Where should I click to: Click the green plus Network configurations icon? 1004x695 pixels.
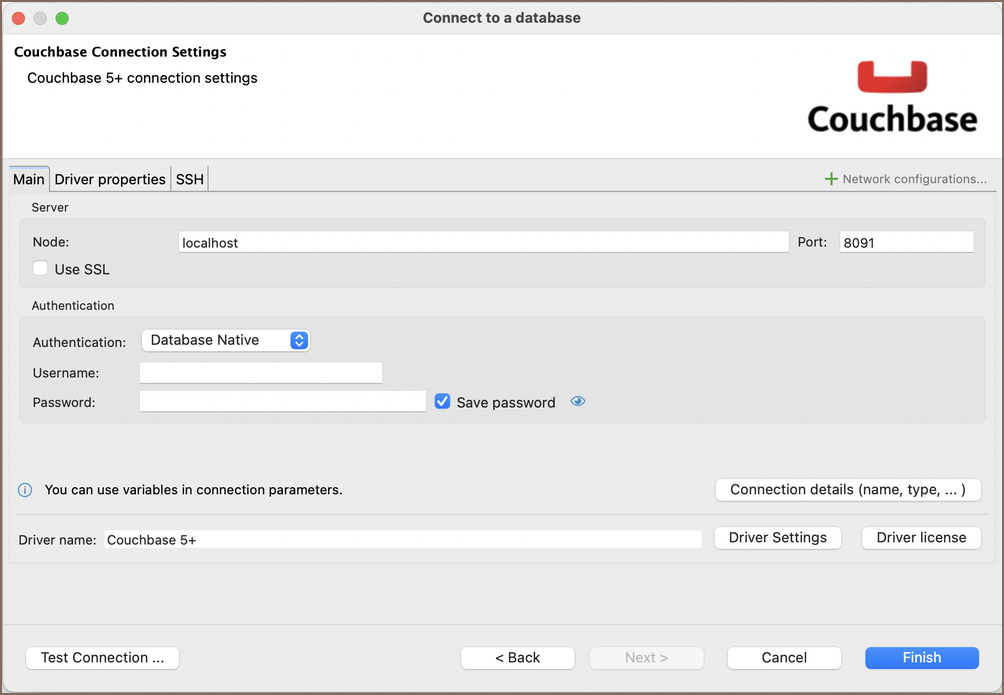coord(830,179)
